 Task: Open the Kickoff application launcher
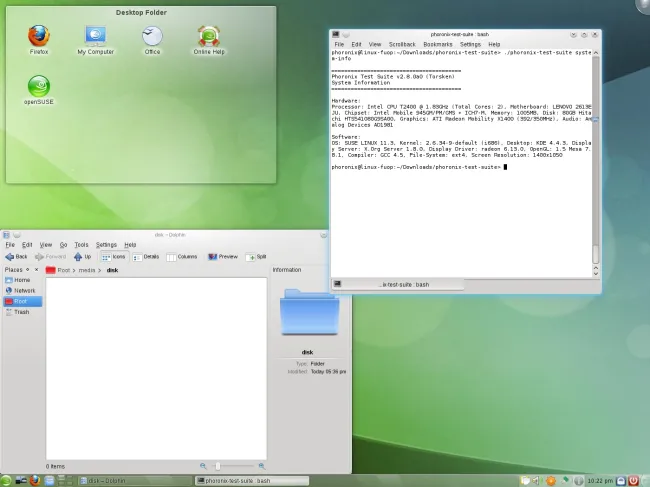tap(6, 481)
